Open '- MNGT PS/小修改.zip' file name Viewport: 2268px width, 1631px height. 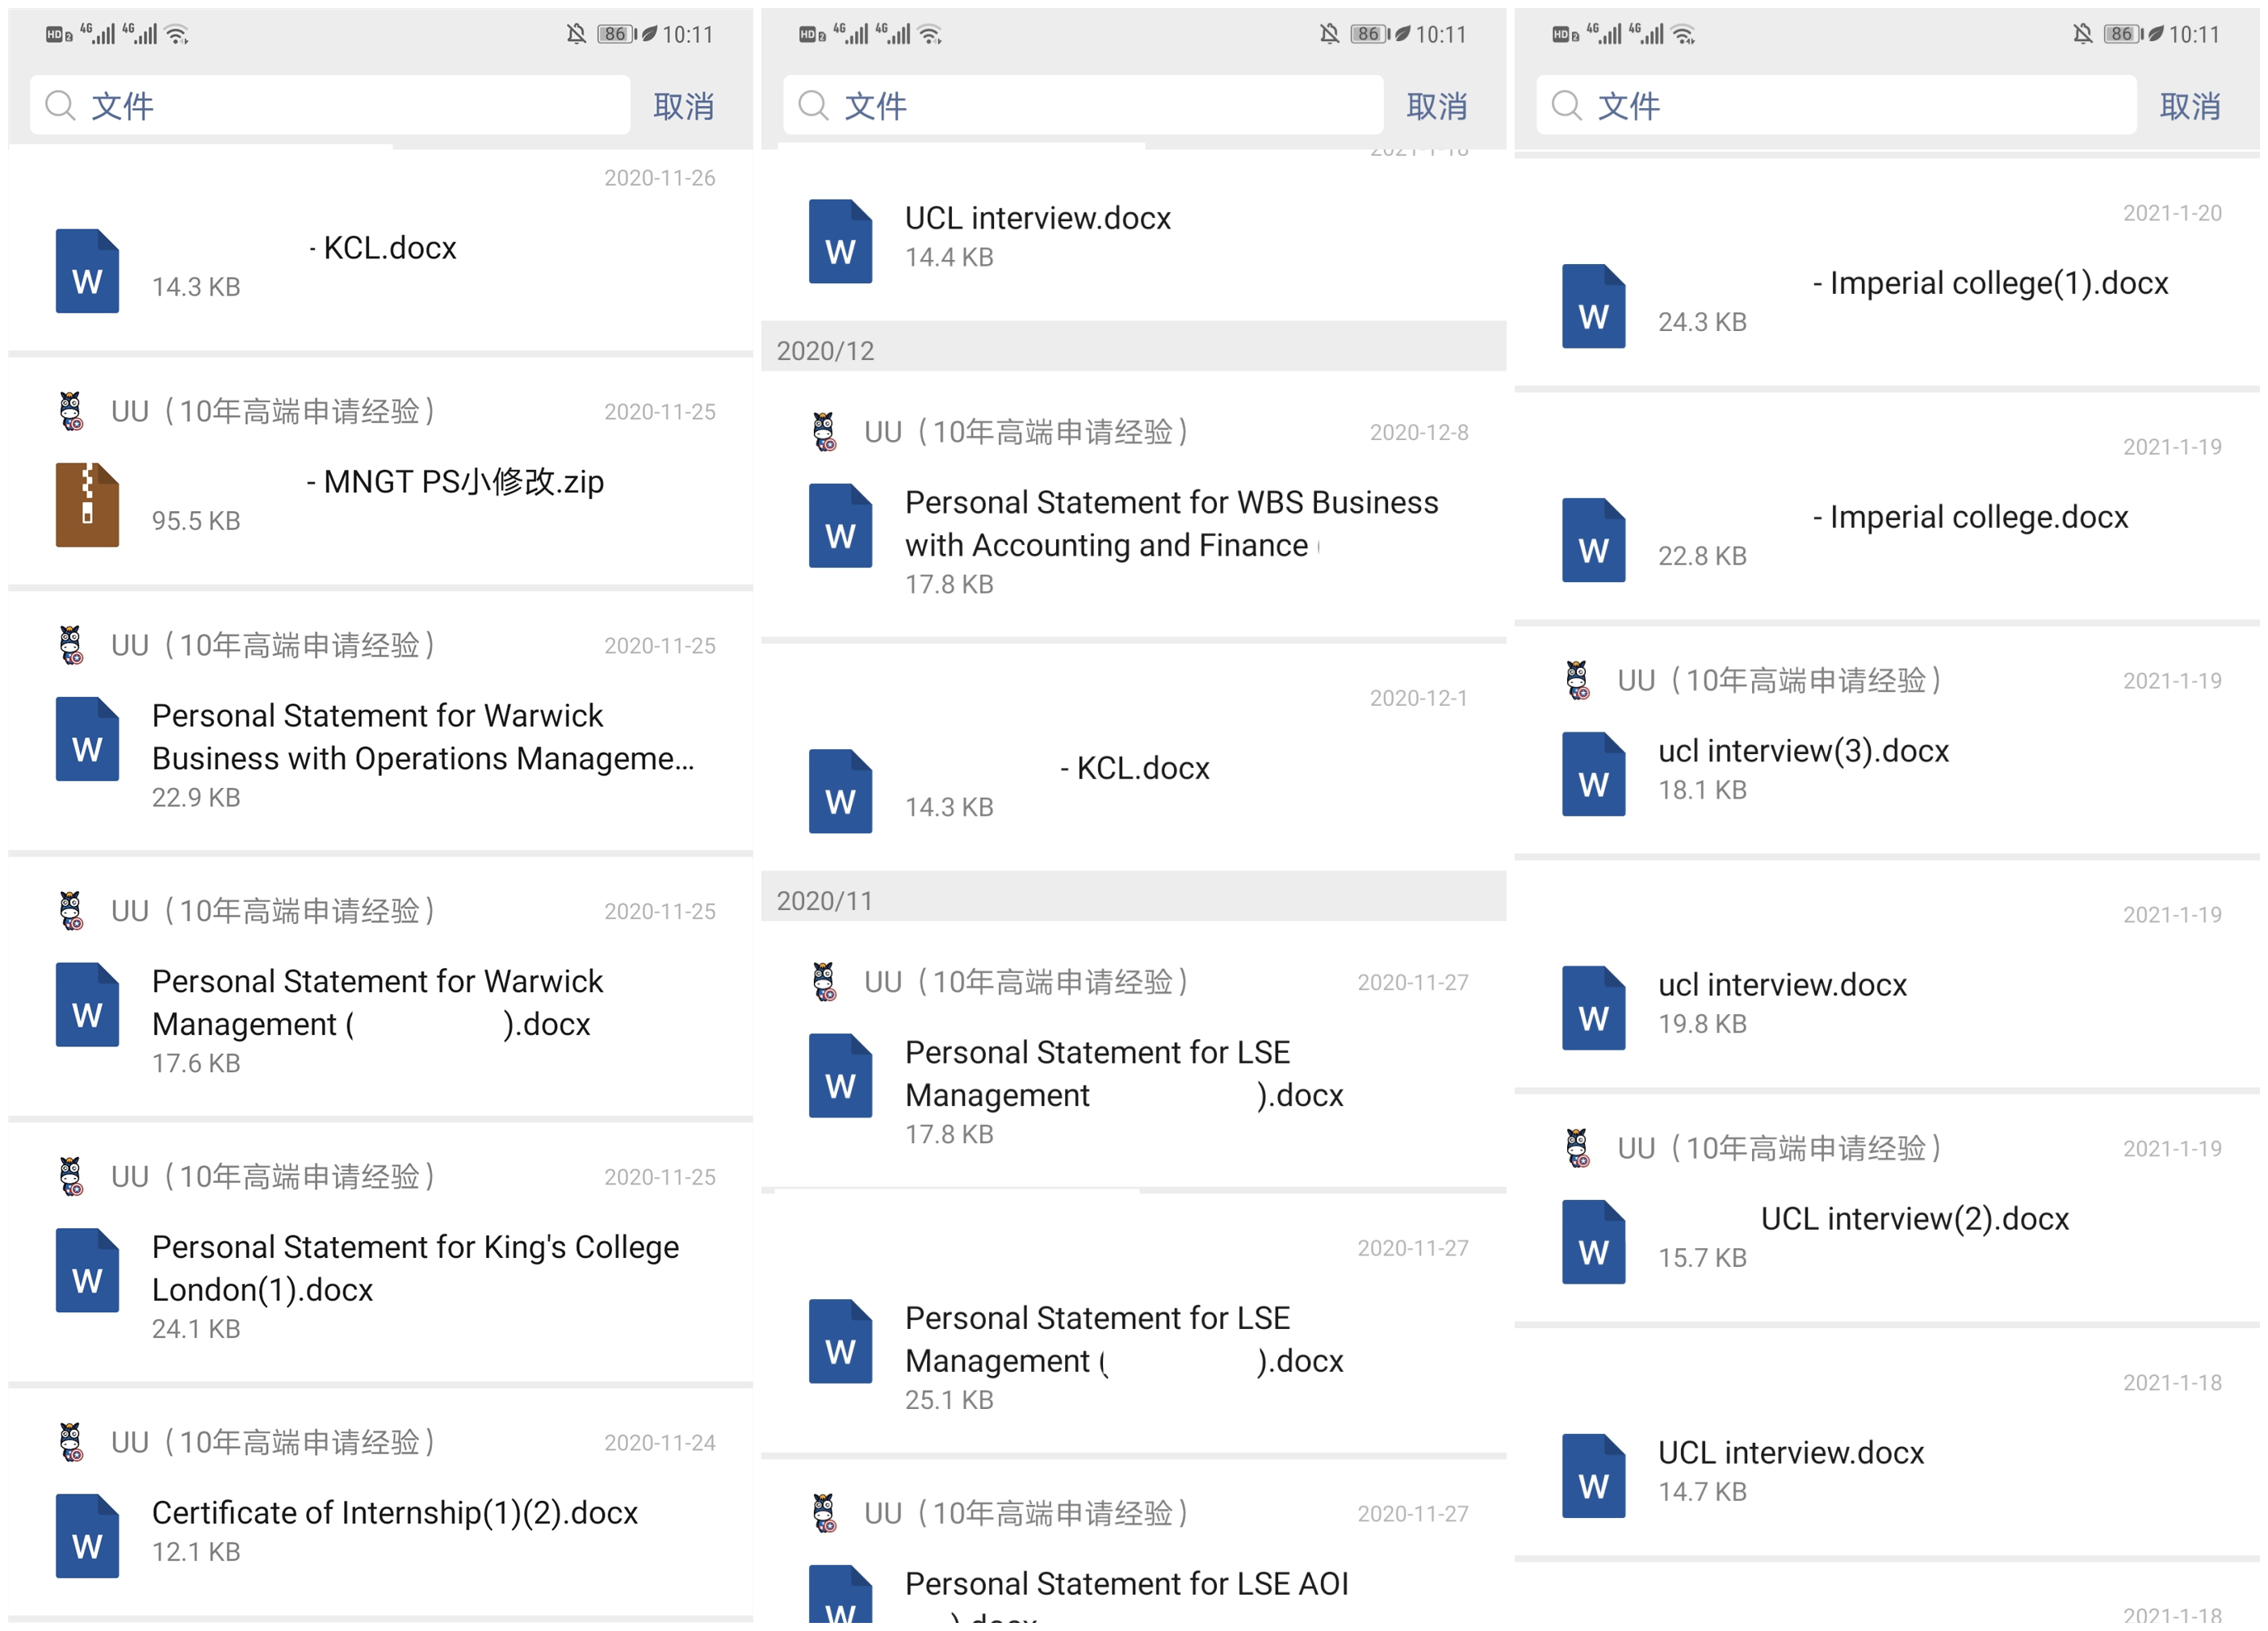coord(455,482)
